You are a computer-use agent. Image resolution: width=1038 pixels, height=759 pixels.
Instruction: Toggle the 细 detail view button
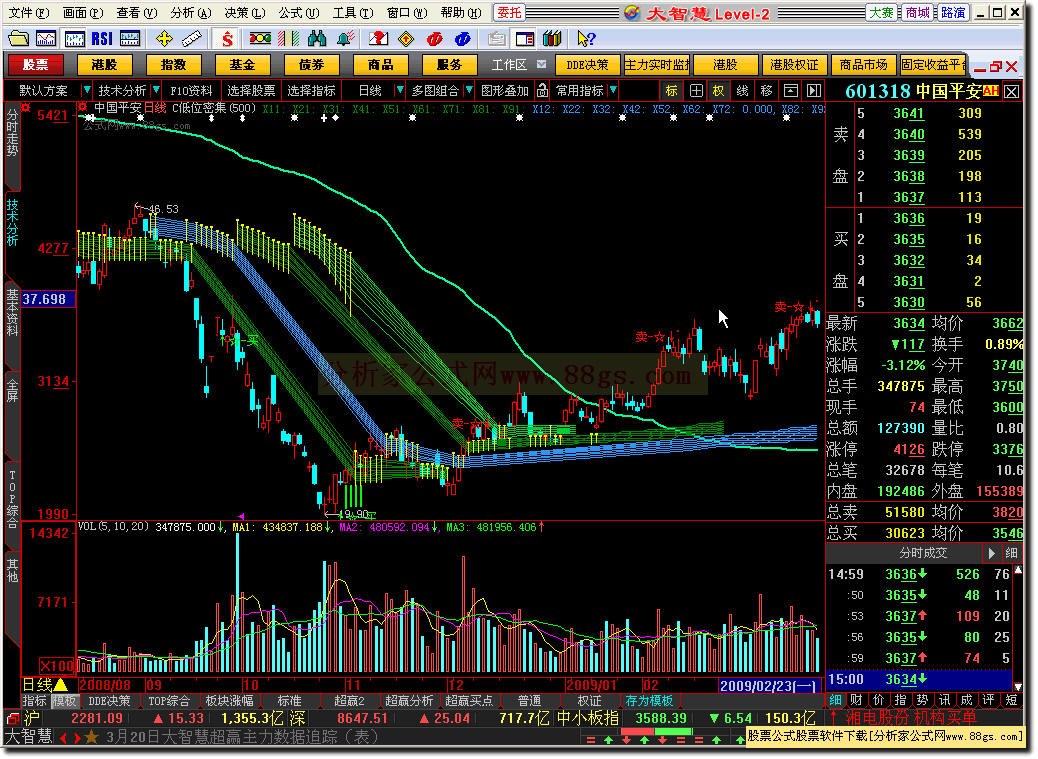coord(1012,554)
